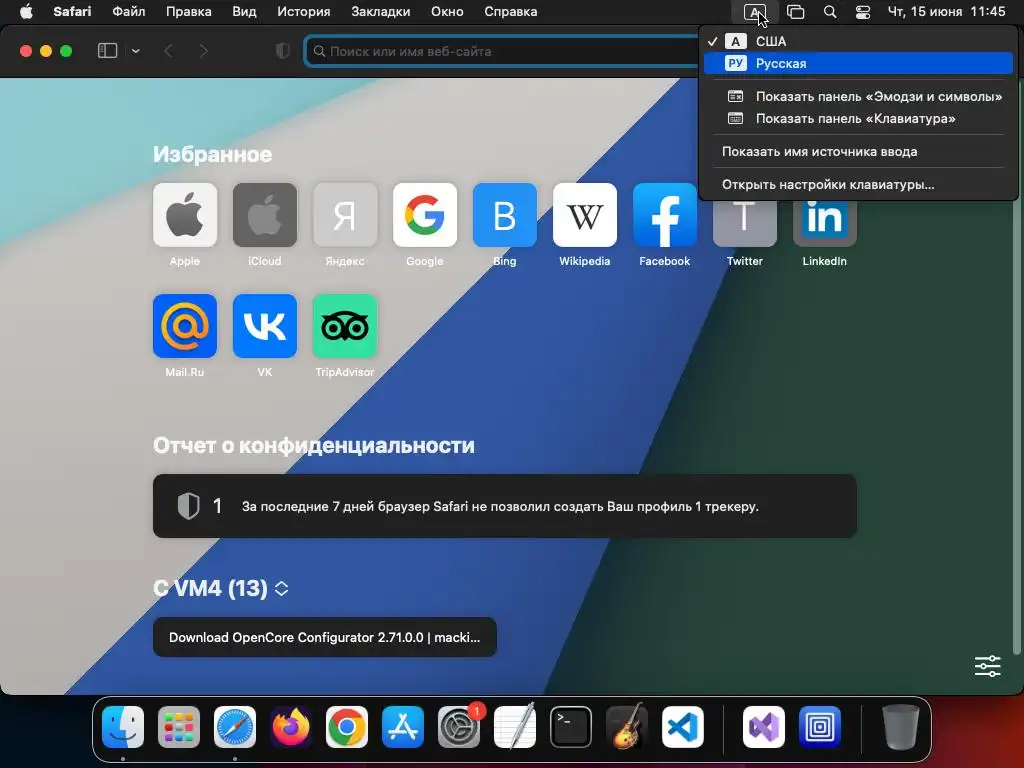This screenshot has width=1024, height=768.
Task: Open the privacy report shield in toolbar
Action: 283,51
